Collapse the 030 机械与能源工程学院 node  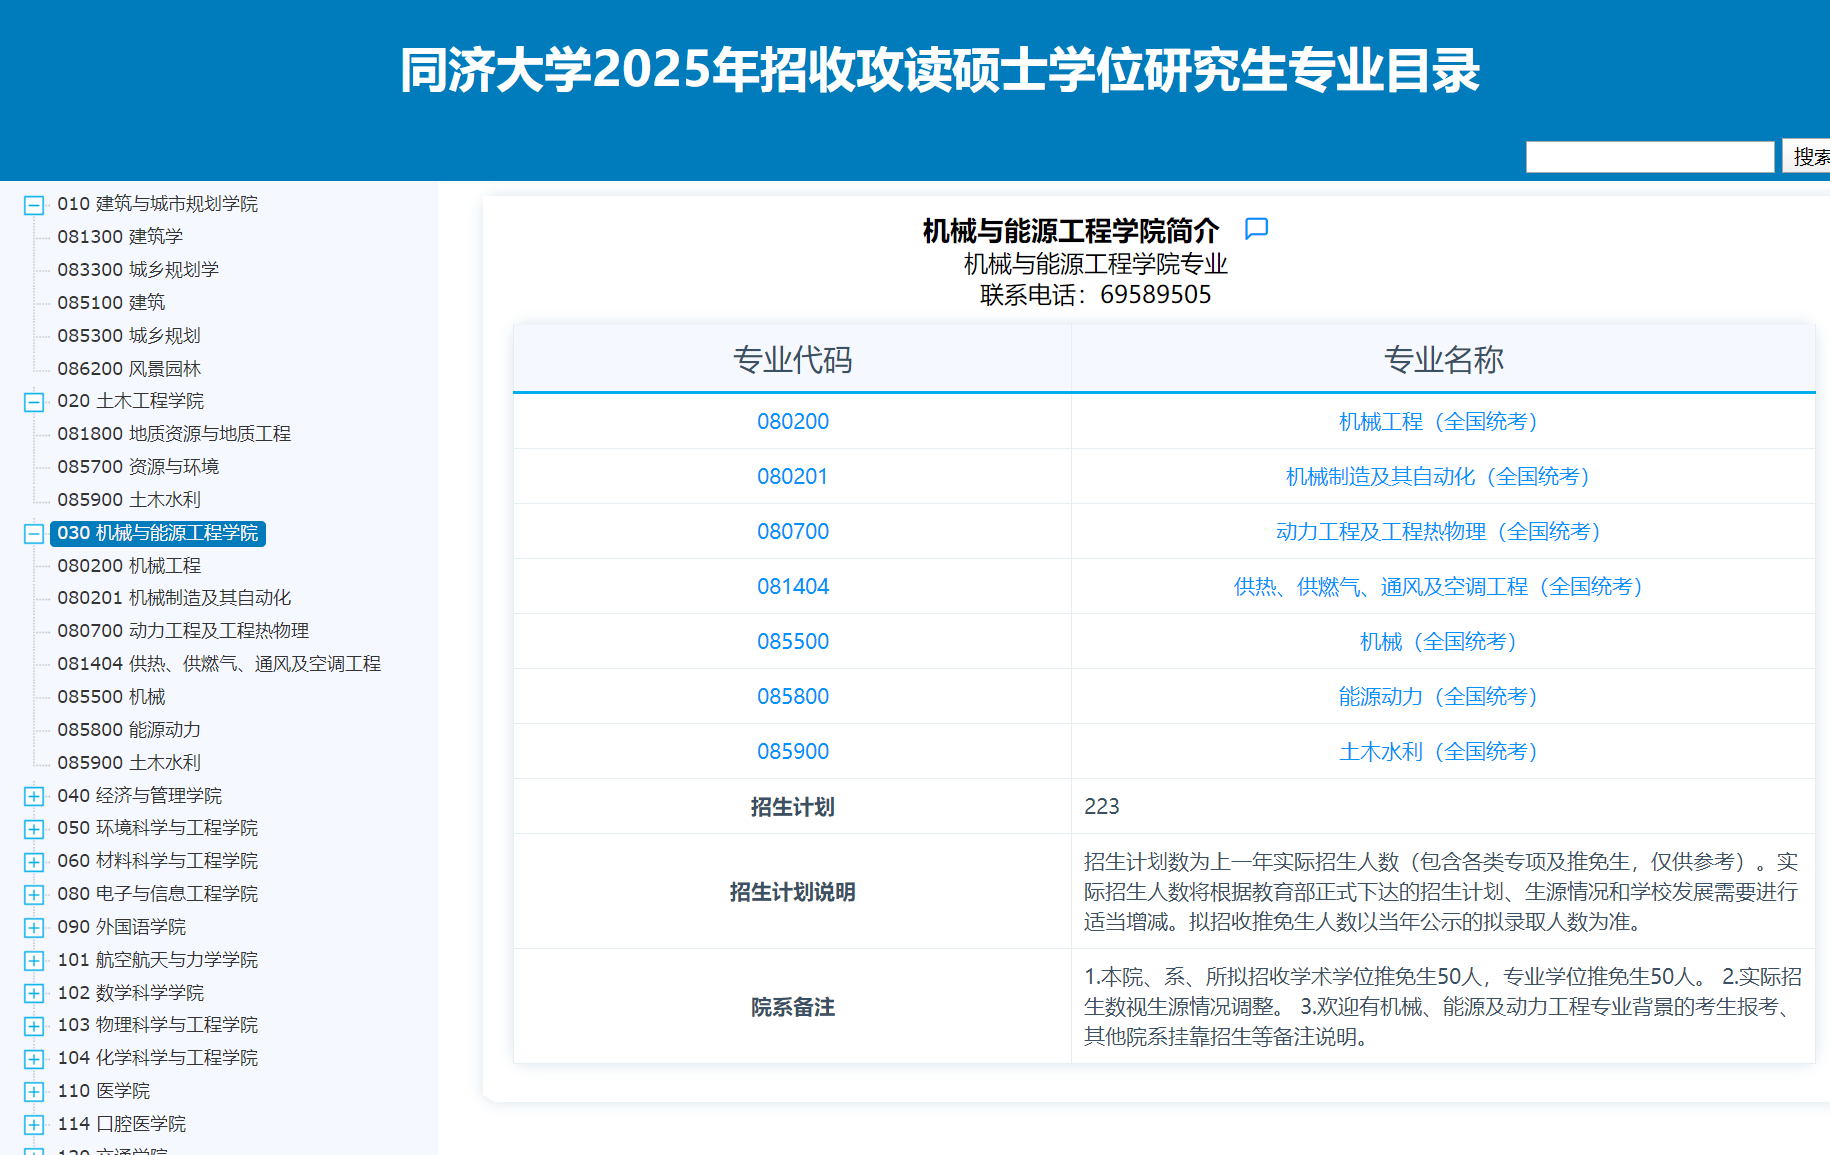[x=34, y=534]
